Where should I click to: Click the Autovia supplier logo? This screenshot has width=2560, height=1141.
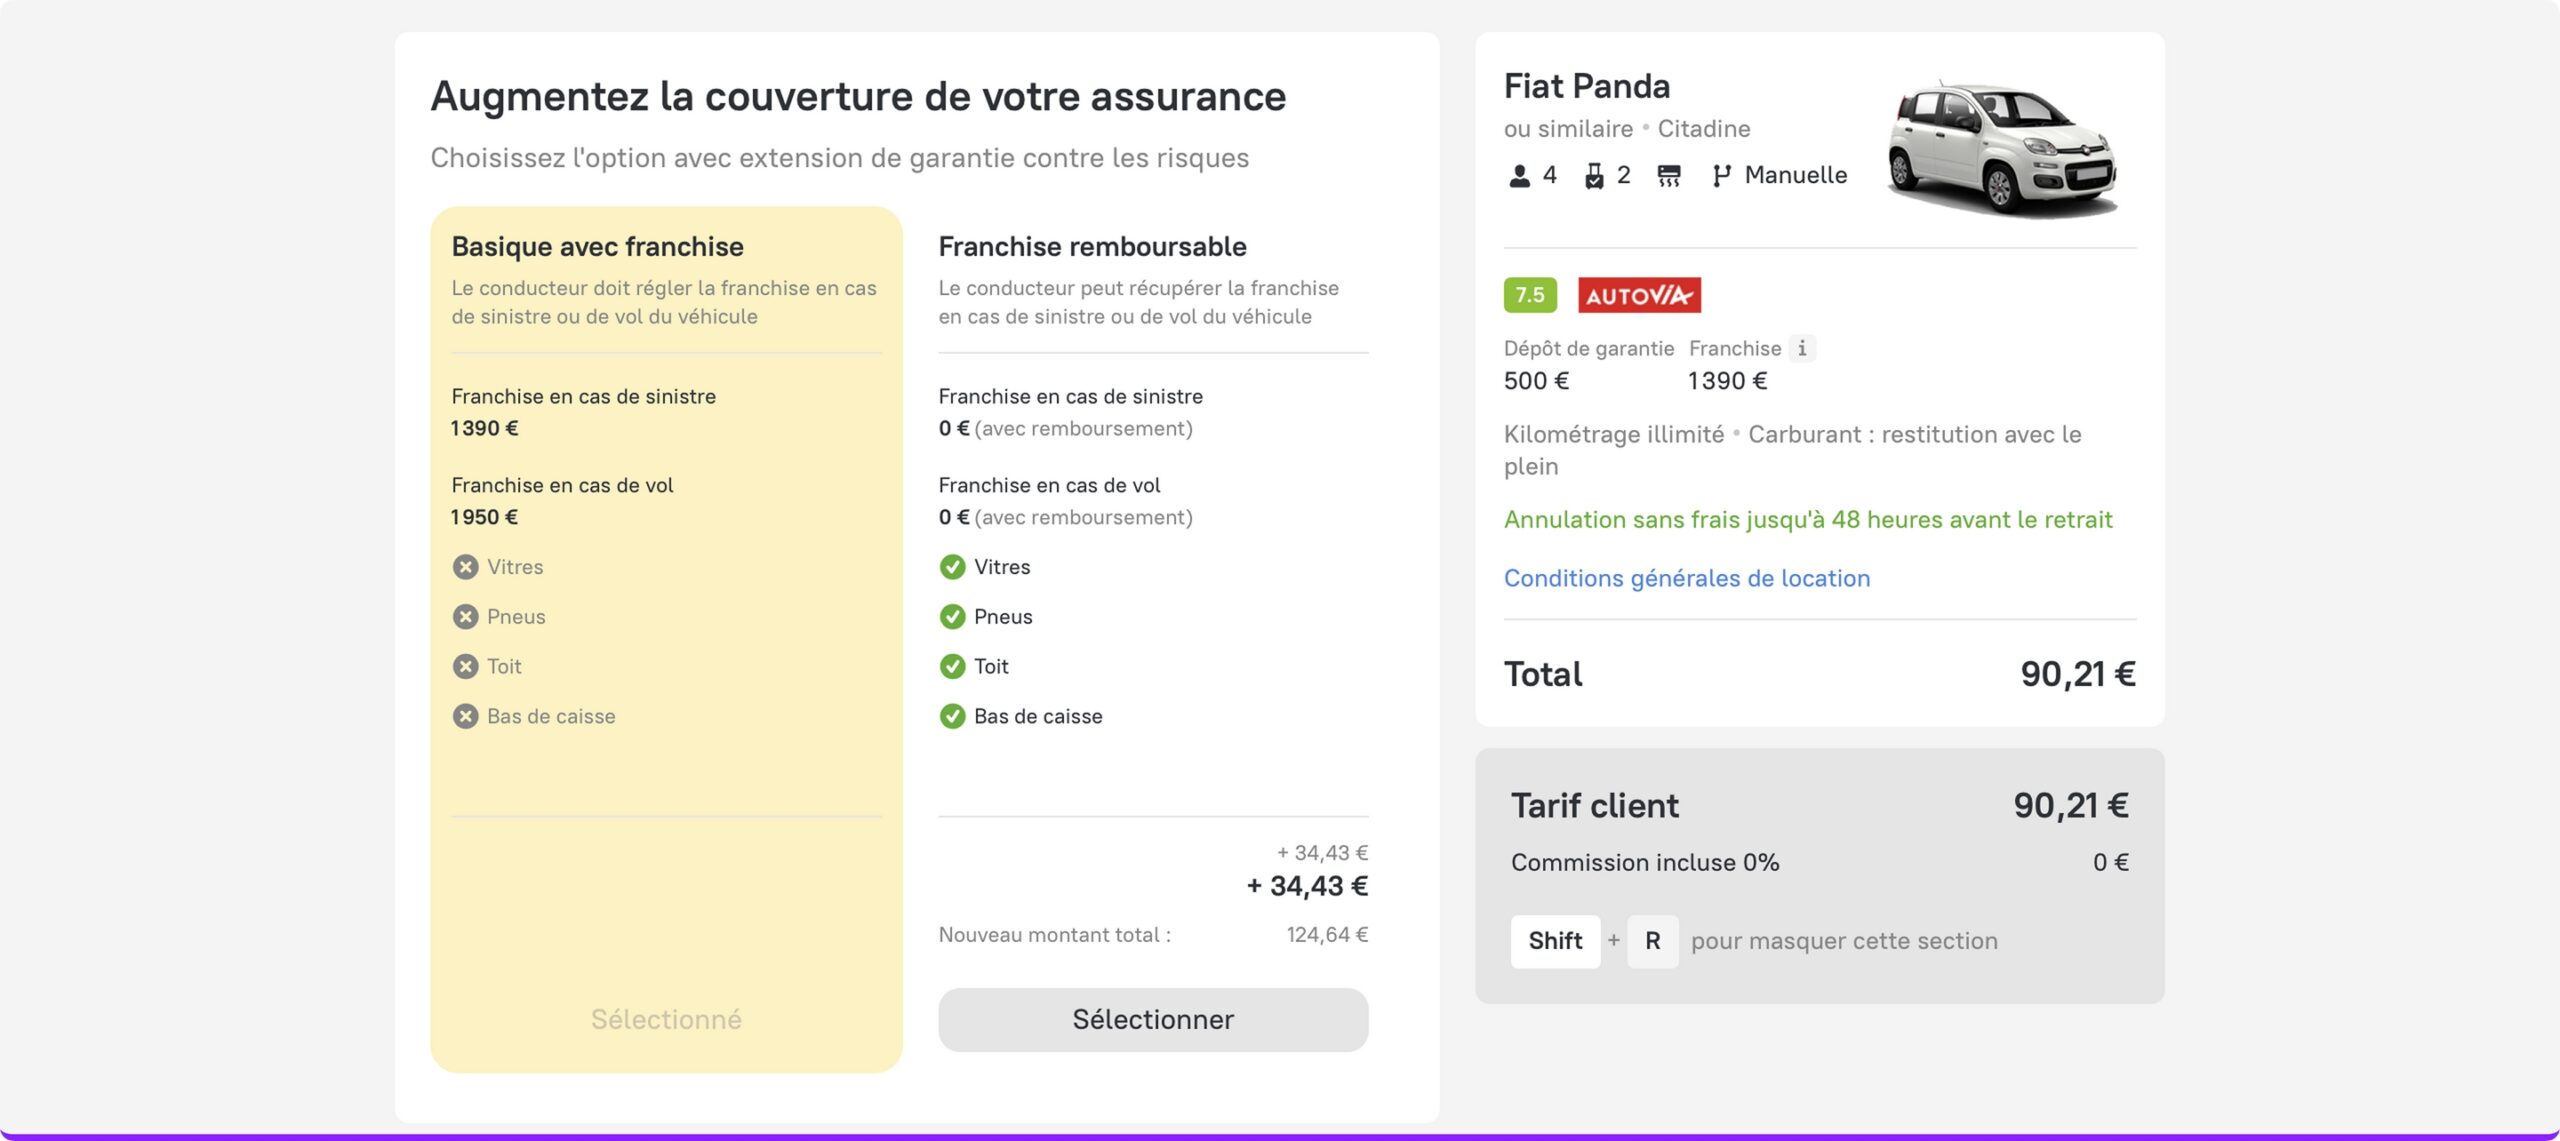click(1639, 295)
